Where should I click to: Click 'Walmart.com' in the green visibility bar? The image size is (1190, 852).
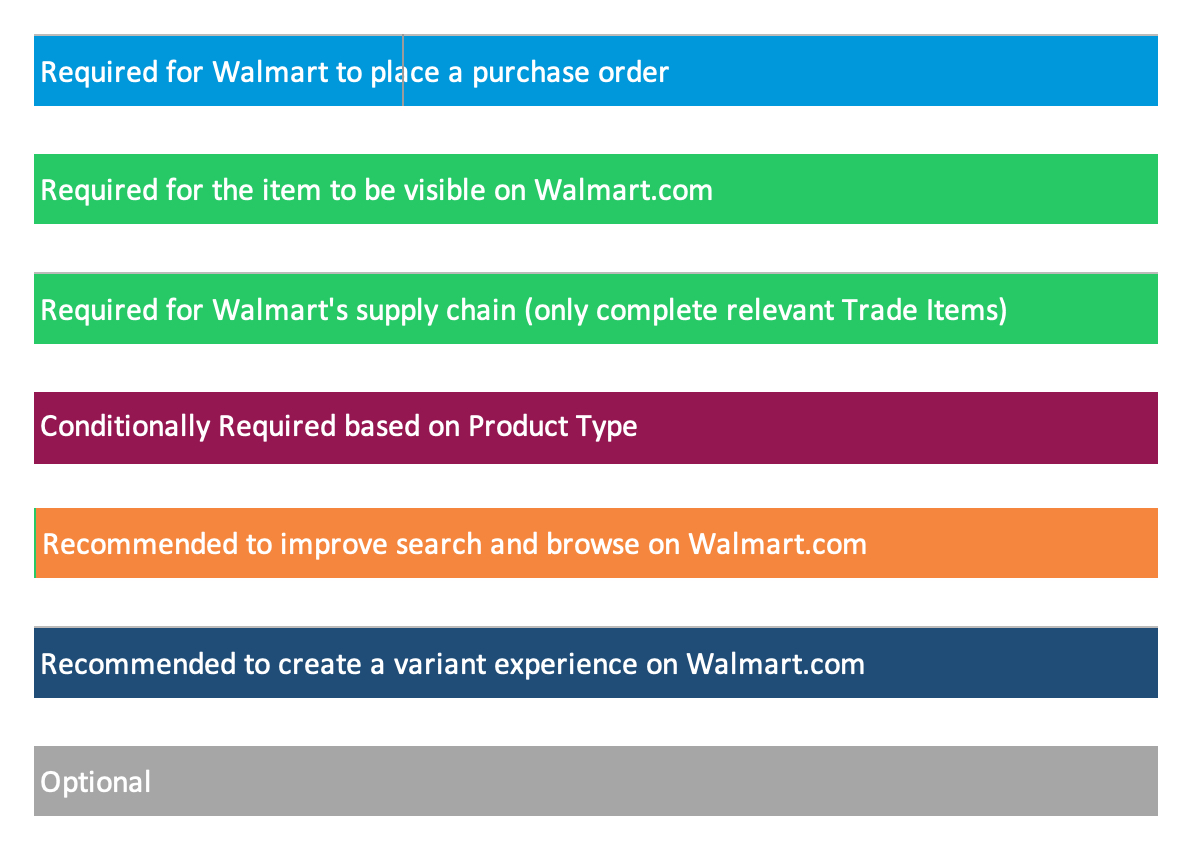click(624, 189)
